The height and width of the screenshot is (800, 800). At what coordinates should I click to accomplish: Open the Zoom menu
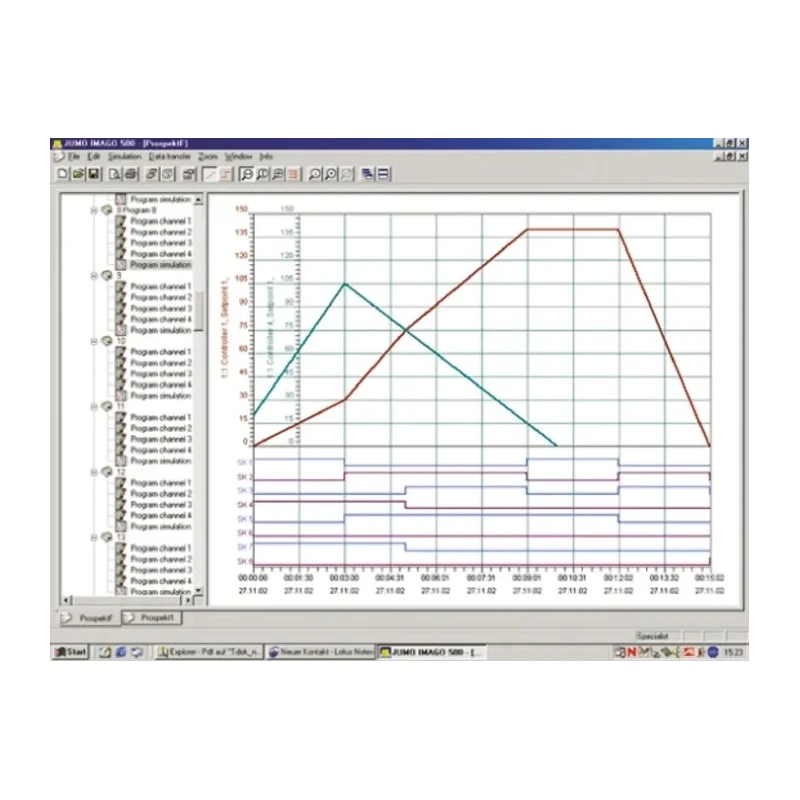coord(208,157)
